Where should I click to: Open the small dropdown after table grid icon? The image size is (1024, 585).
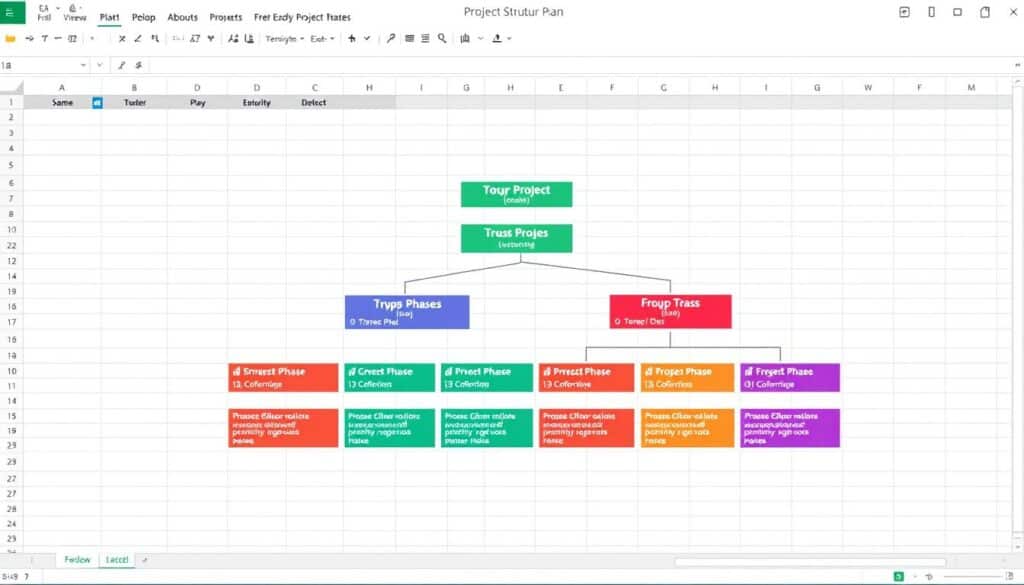pos(91,39)
